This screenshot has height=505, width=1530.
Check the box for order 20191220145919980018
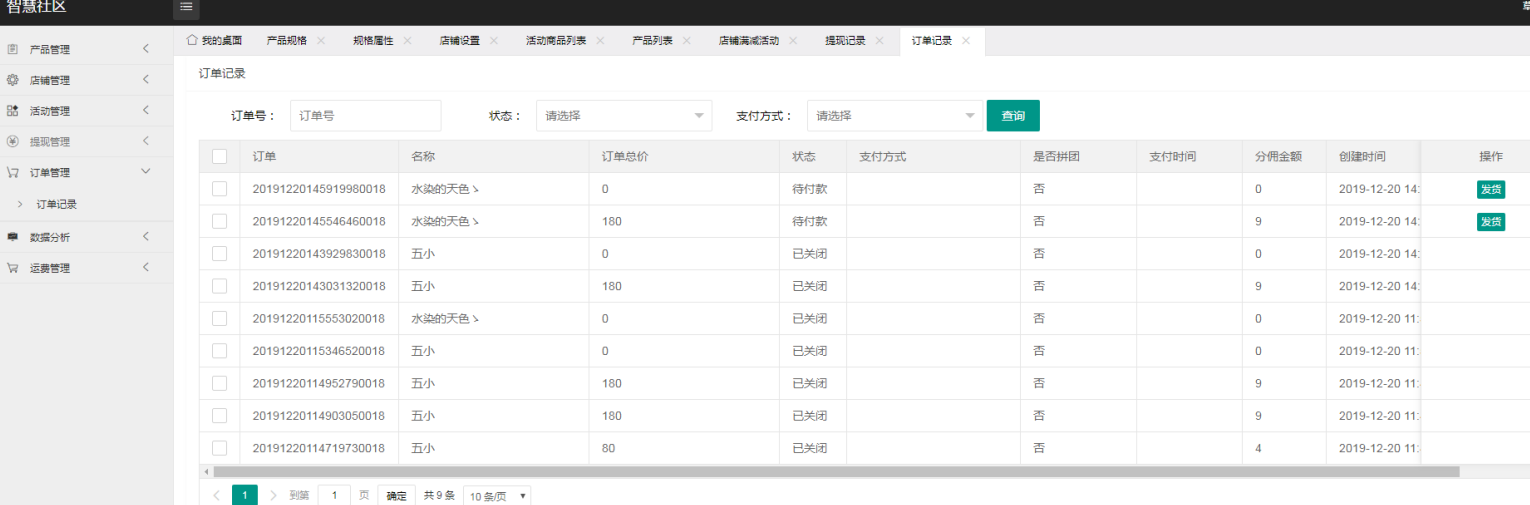coord(220,189)
